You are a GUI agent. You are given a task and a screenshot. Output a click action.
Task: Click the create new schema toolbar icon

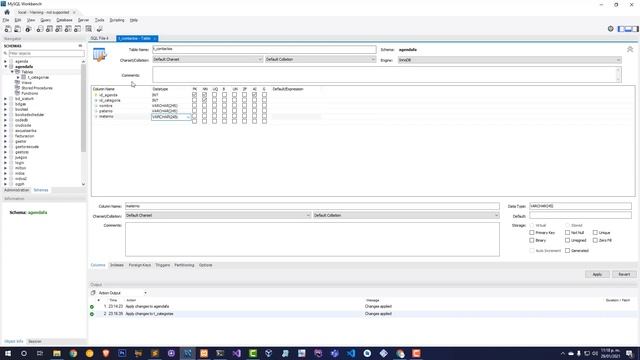(x=40, y=29)
